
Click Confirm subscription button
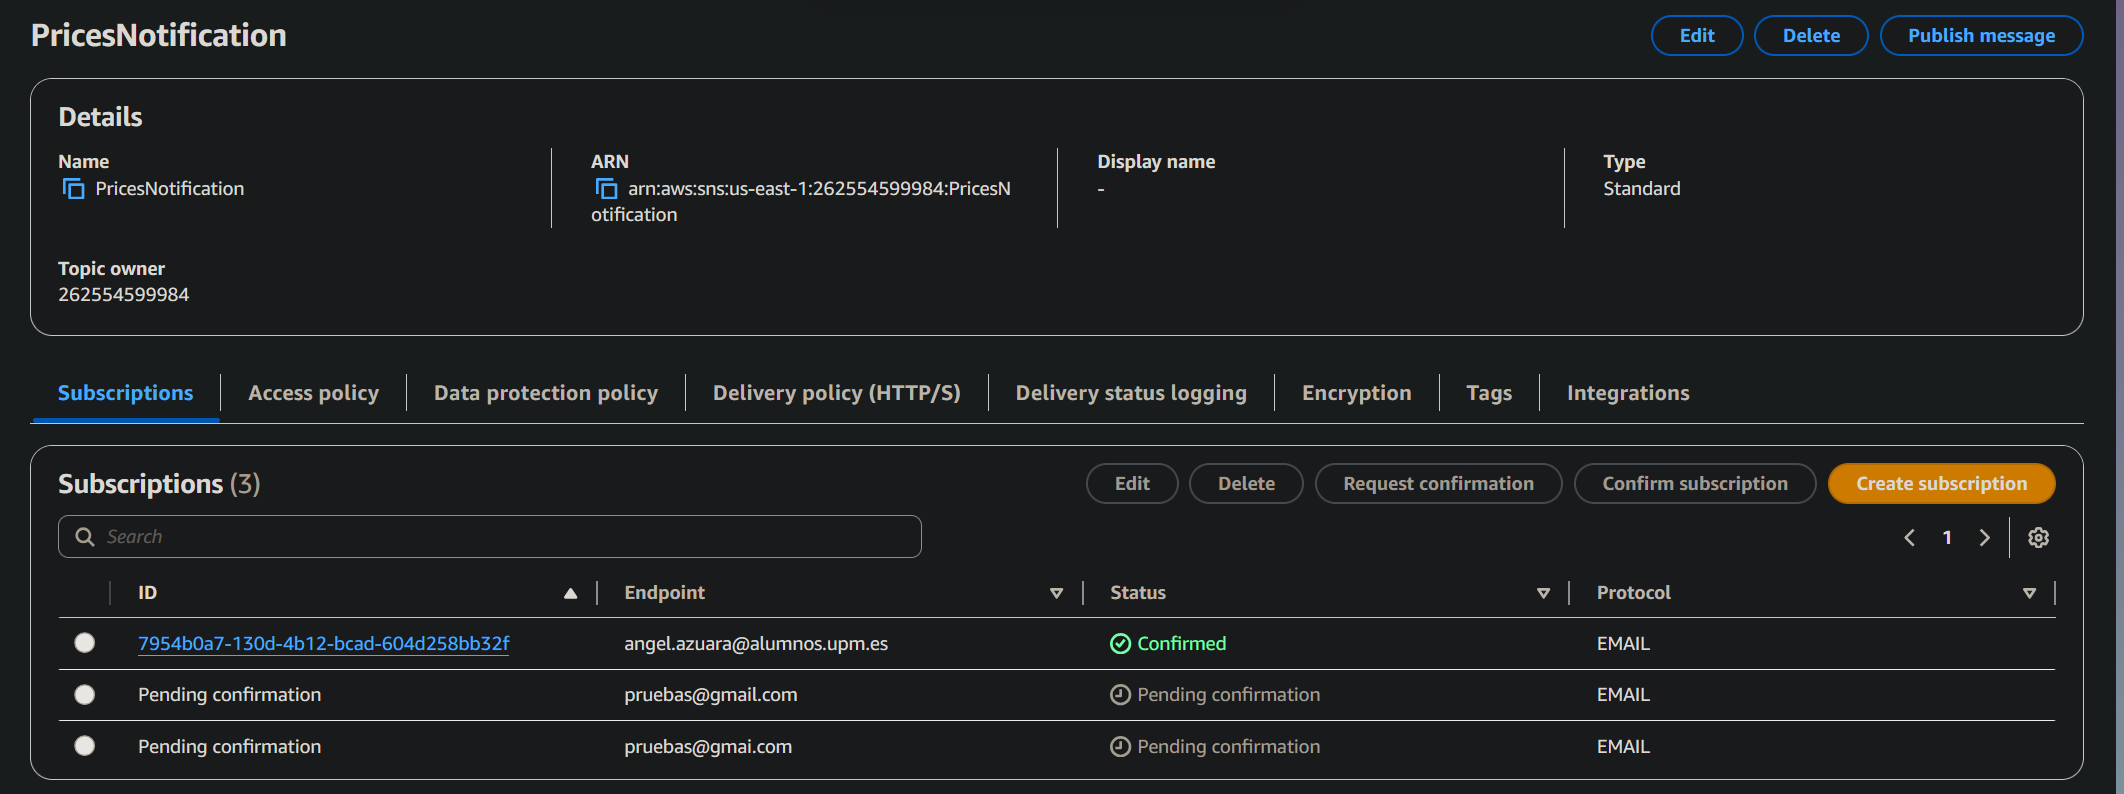click(1695, 484)
